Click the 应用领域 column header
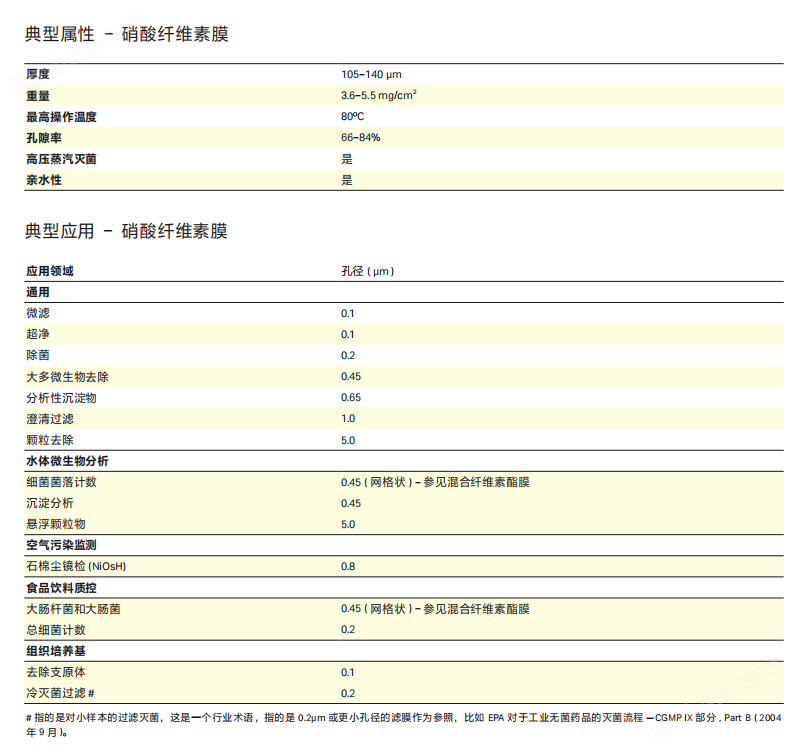 (x=49, y=271)
